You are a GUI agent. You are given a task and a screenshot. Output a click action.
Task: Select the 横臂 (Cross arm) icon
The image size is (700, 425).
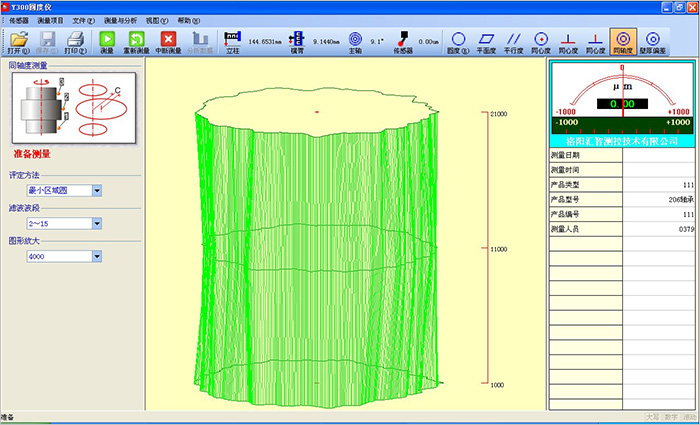pos(295,40)
